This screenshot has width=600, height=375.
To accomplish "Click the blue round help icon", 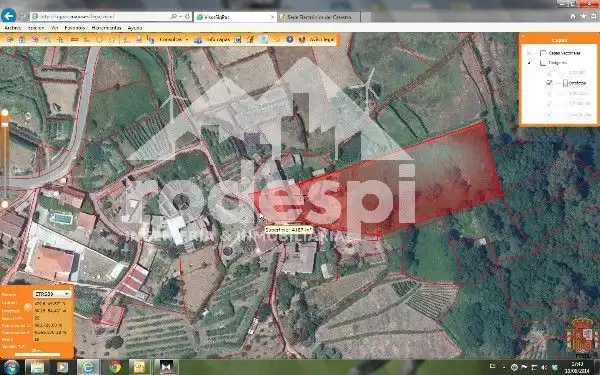I will coord(290,39).
